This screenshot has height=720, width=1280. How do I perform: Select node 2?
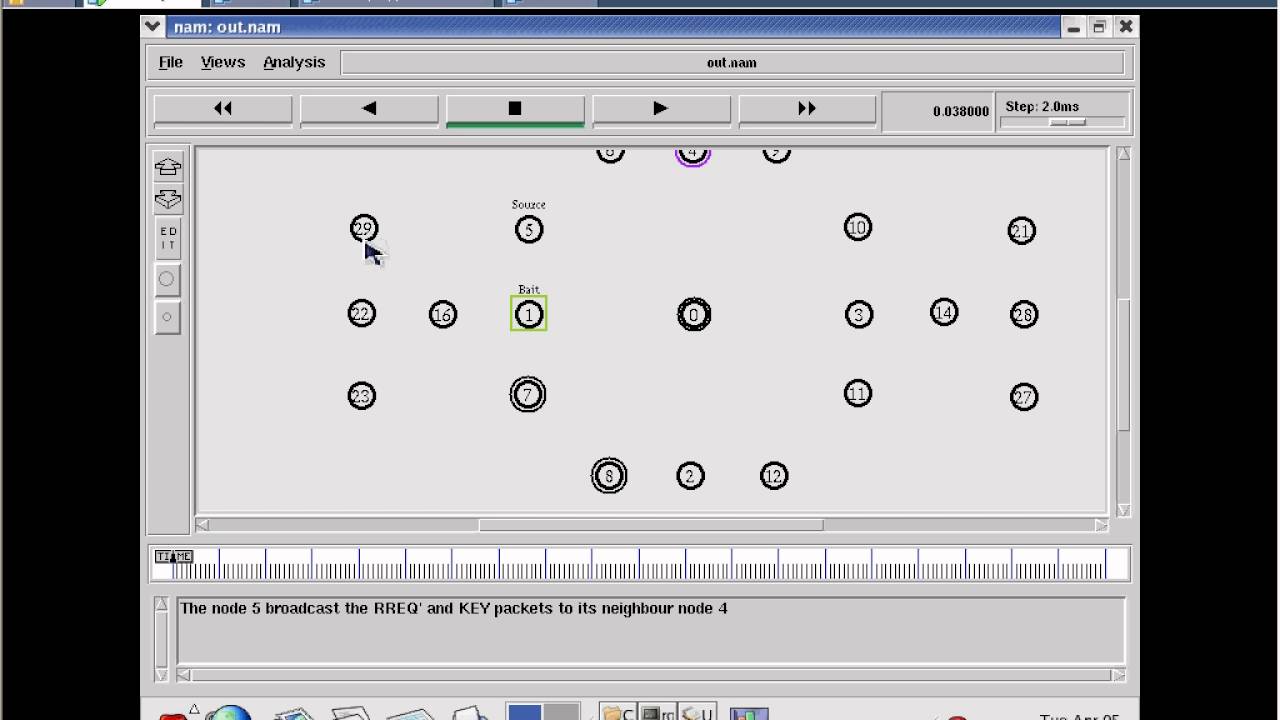690,476
